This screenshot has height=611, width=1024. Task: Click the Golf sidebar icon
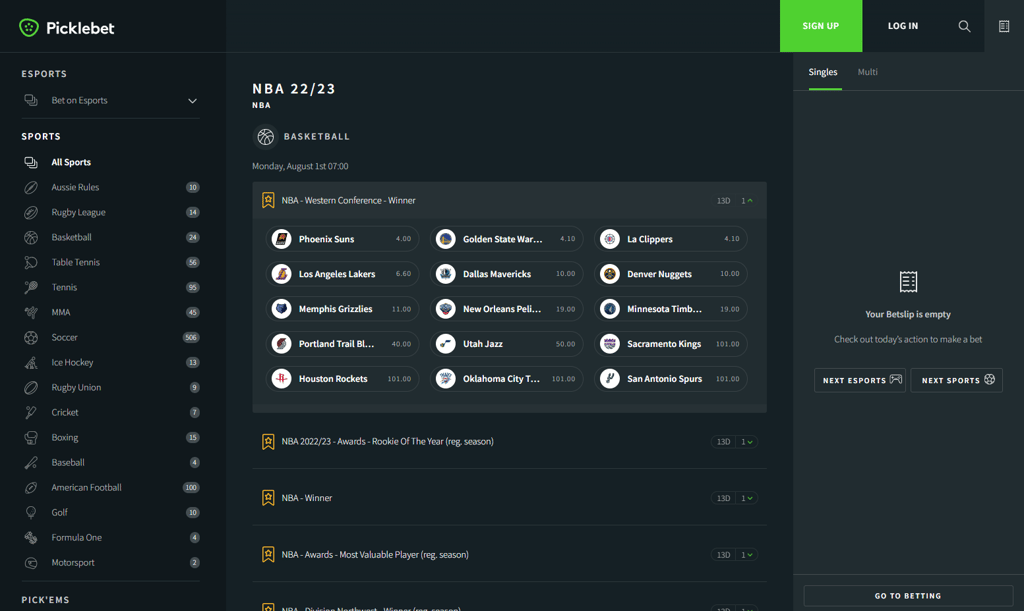[31, 512]
